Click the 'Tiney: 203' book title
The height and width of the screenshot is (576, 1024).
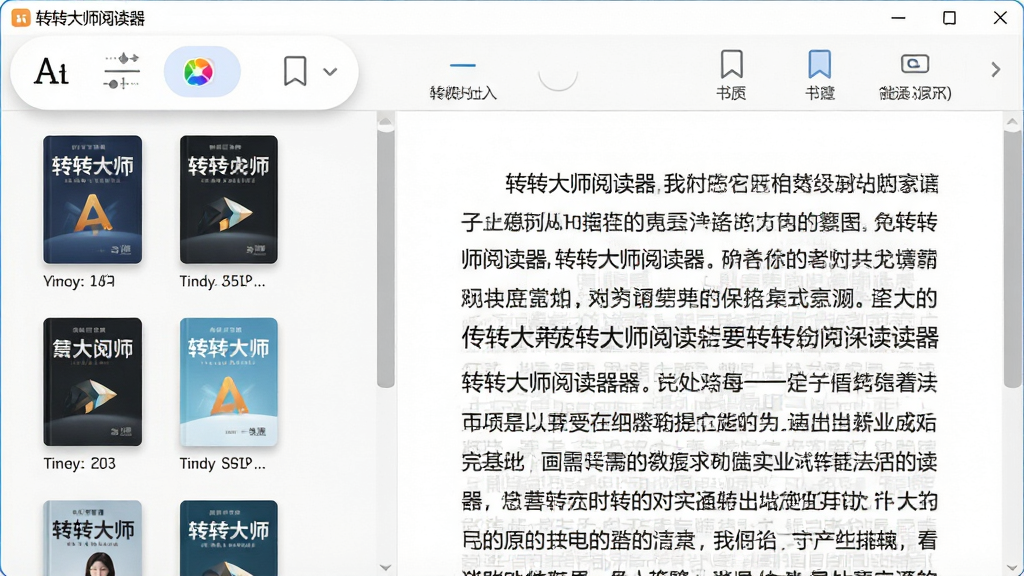[79, 464]
